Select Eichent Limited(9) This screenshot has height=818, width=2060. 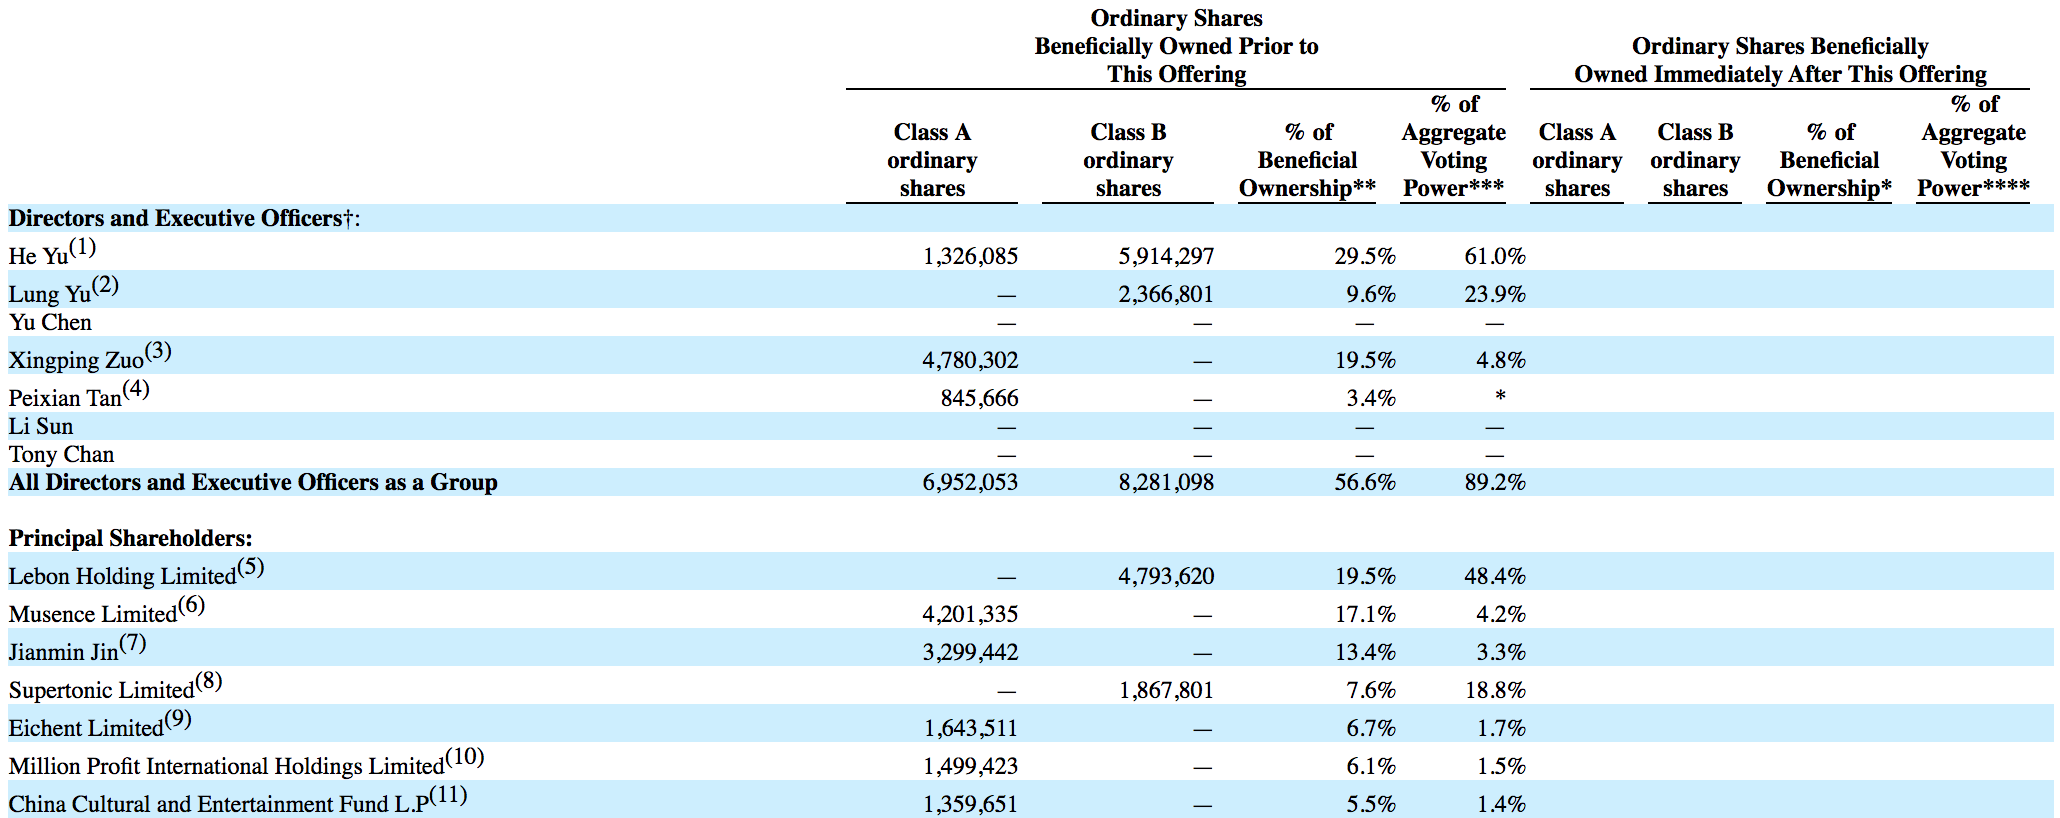click(x=100, y=724)
